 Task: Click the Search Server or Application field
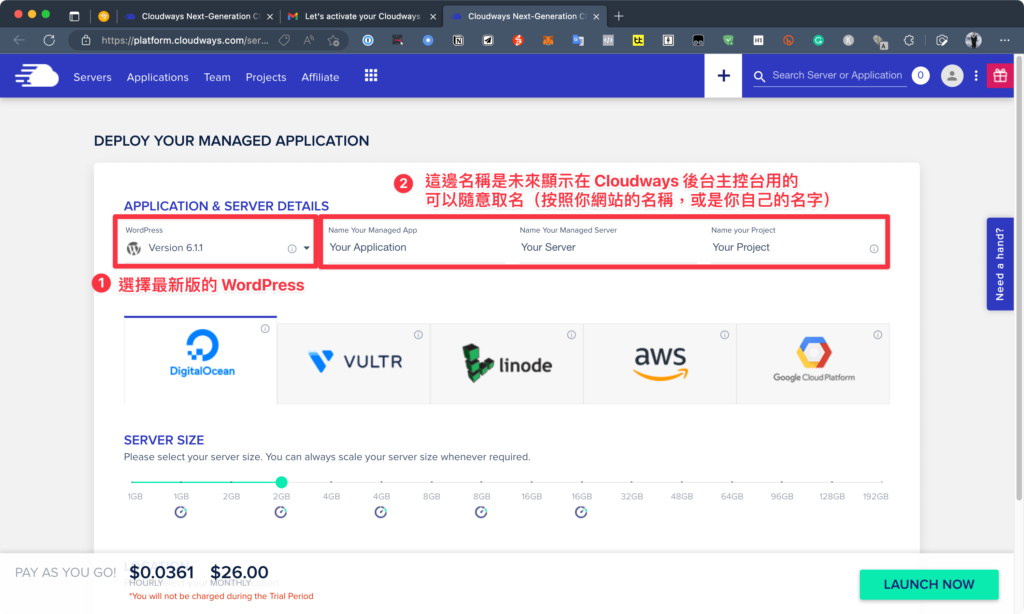(x=837, y=76)
